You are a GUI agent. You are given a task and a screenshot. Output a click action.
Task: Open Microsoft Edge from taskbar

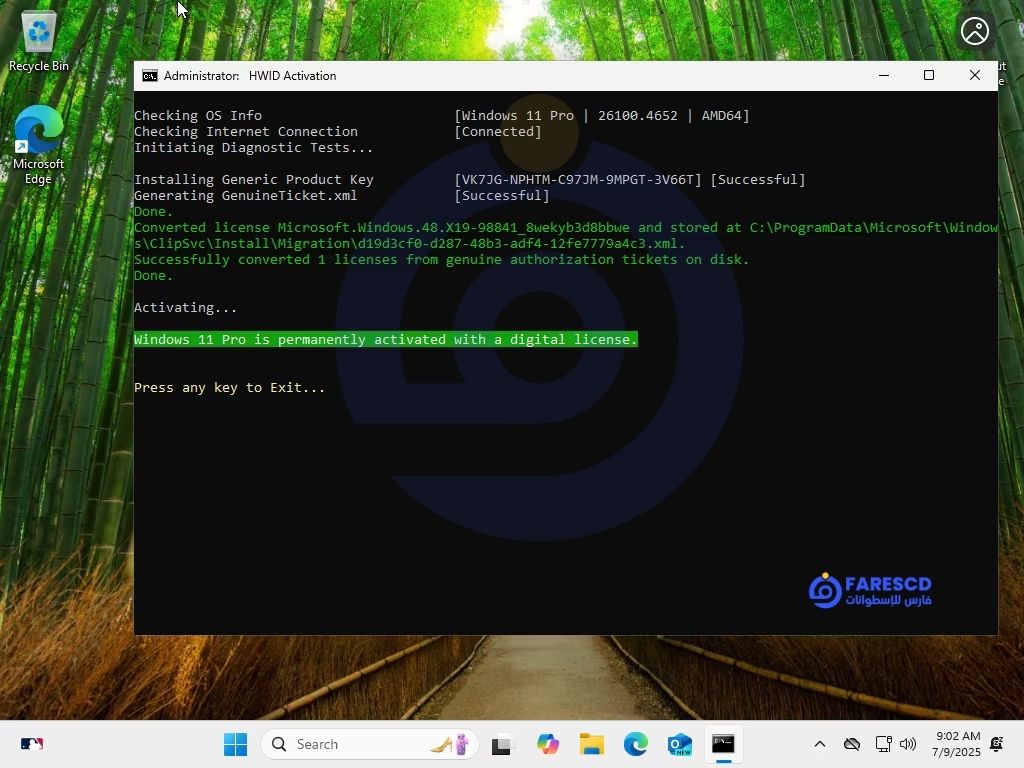635,744
